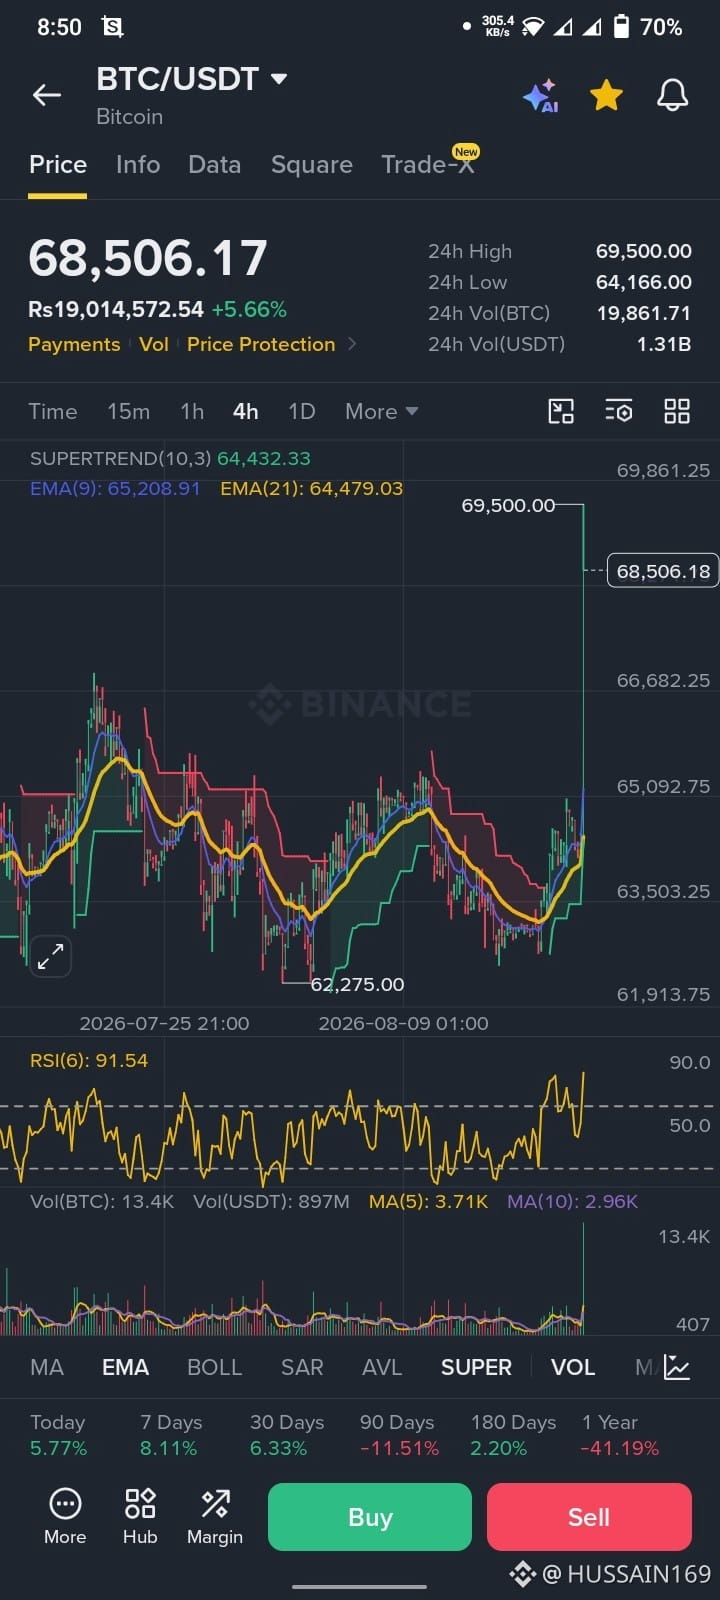
Task: Toggle the SAR indicator
Action: tap(302, 1367)
